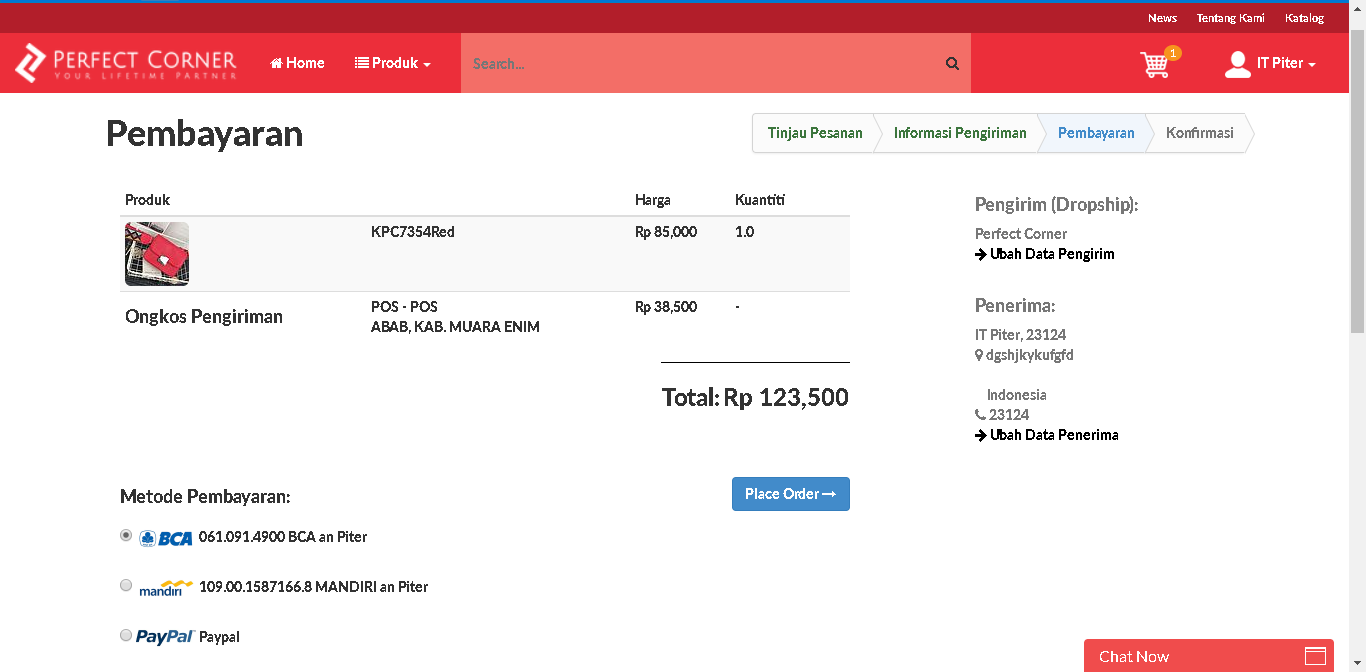Choose the Paypal payment radio option
This screenshot has height=672, width=1366.
(x=126, y=635)
